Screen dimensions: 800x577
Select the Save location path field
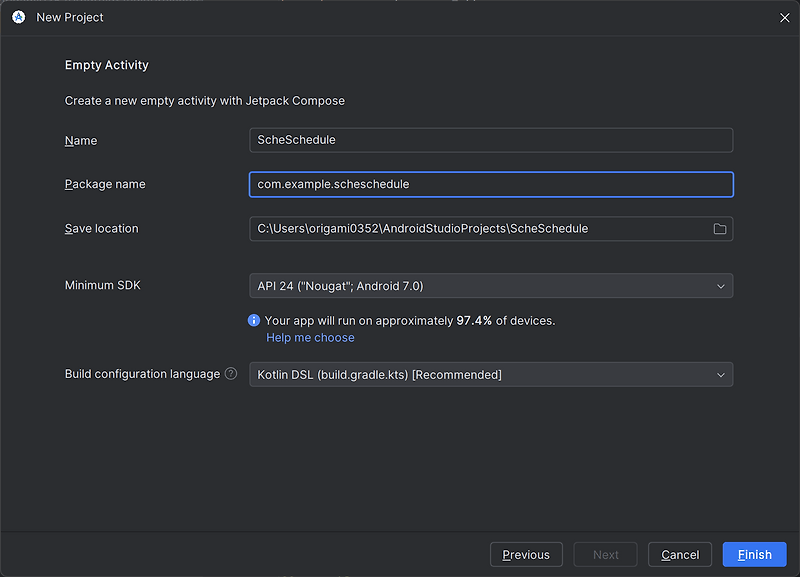click(480, 228)
